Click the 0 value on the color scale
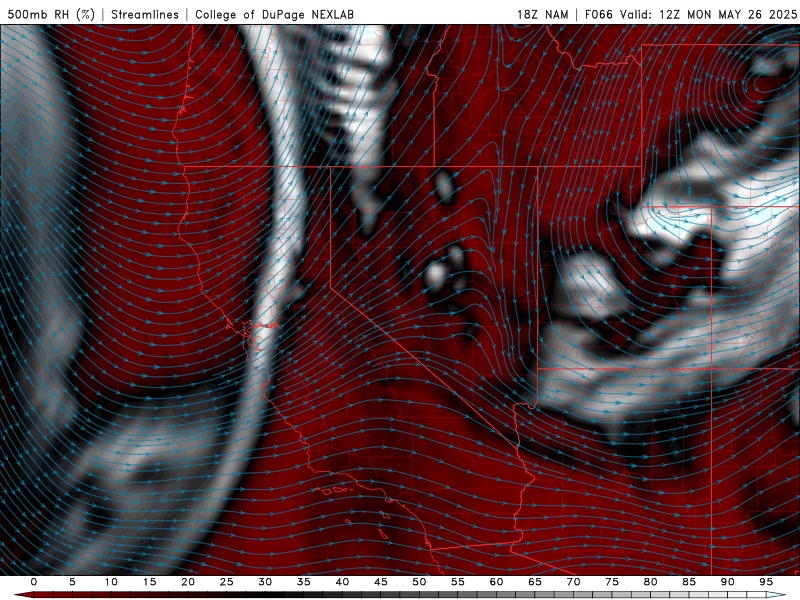This screenshot has width=800, height=600. click(x=34, y=582)
